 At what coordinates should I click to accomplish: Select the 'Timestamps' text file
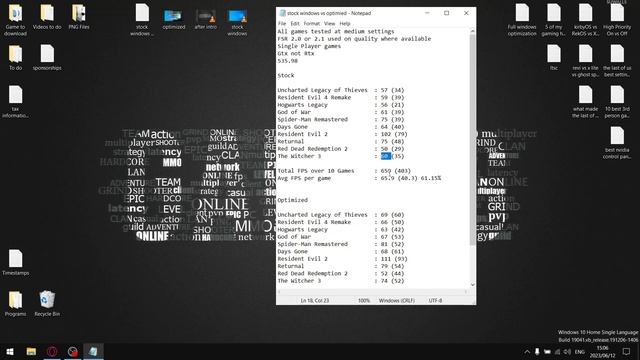coord(16,262)
